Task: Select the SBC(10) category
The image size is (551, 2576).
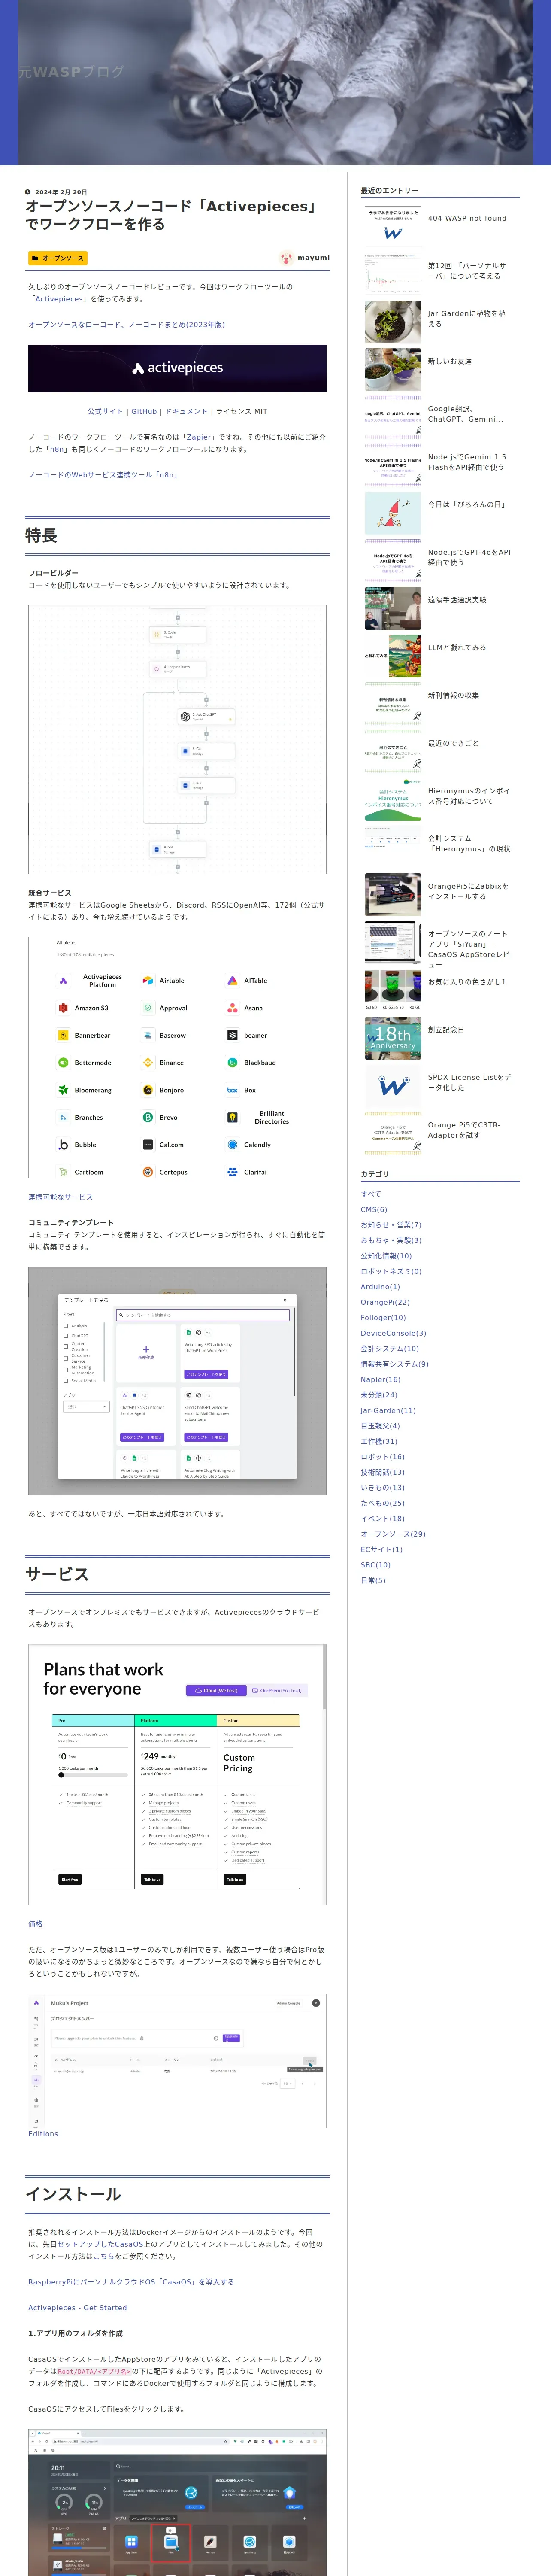Action: click(x=376, y=1565)
